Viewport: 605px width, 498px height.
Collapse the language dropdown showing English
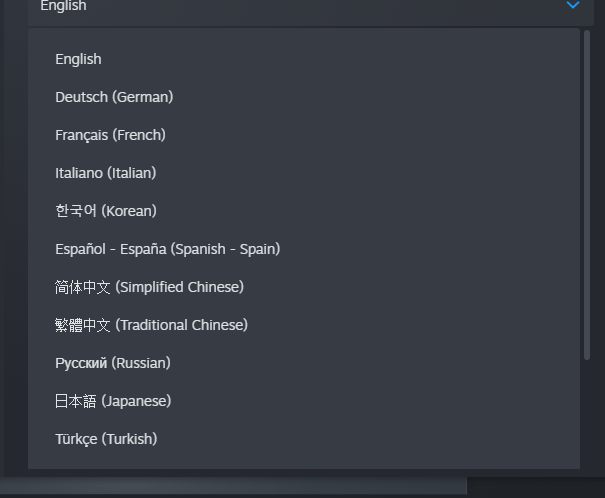click(x=300, y=7)
